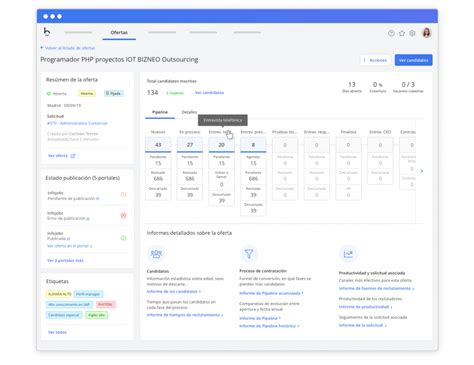Go back via Volver al listado de ofertas
Viewport: 474px width, 365px height.
68,48
